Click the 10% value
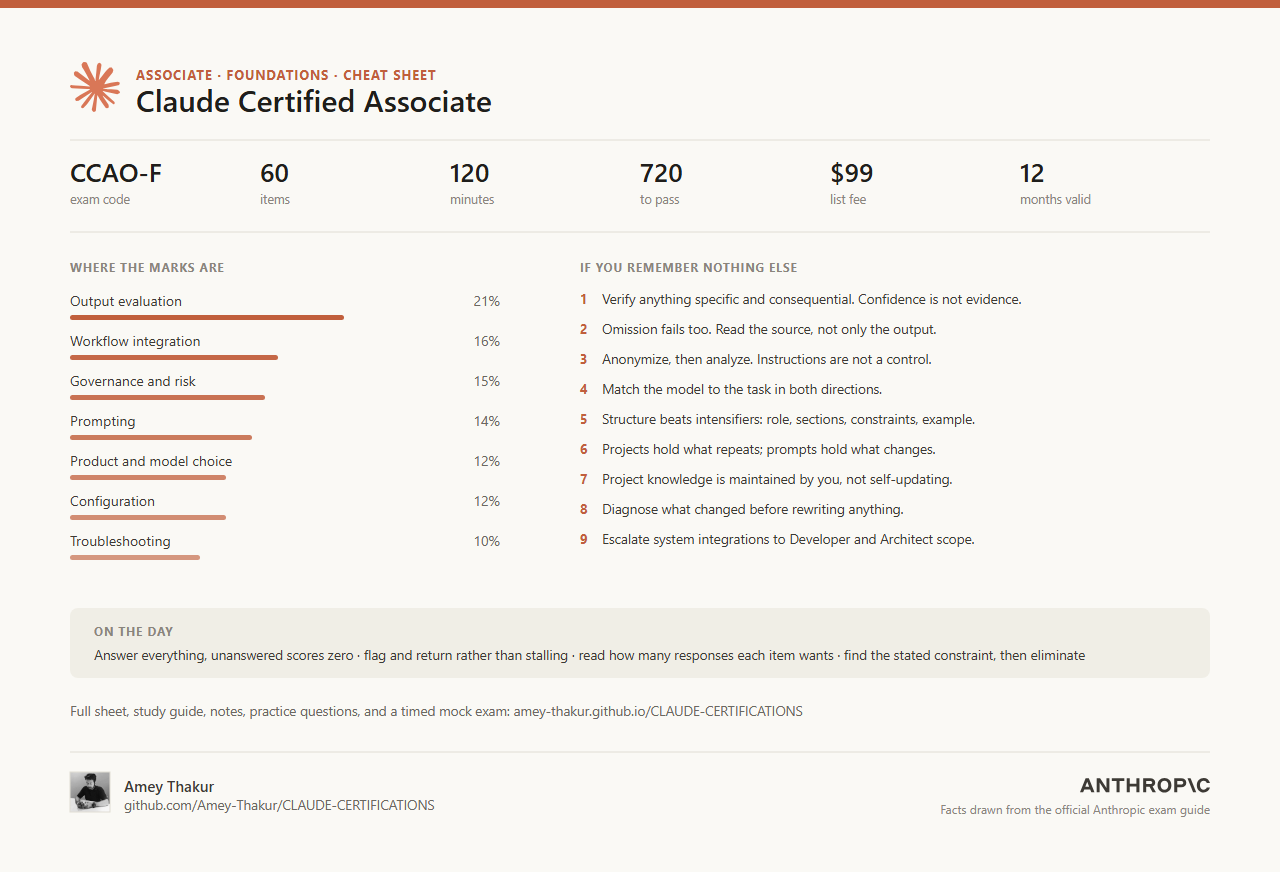 (487, 541)
